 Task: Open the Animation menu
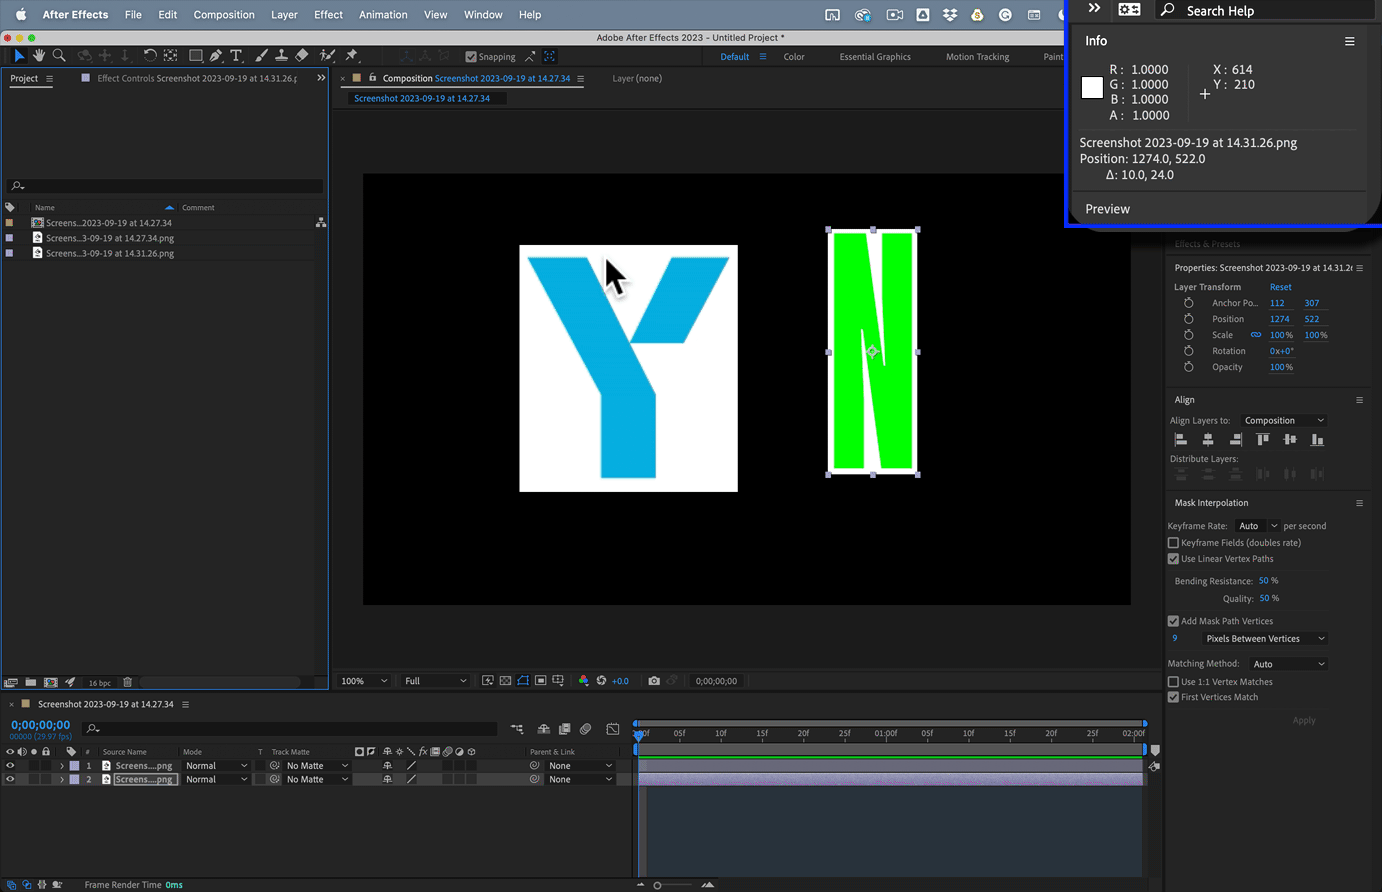click(x=383, y=15)
